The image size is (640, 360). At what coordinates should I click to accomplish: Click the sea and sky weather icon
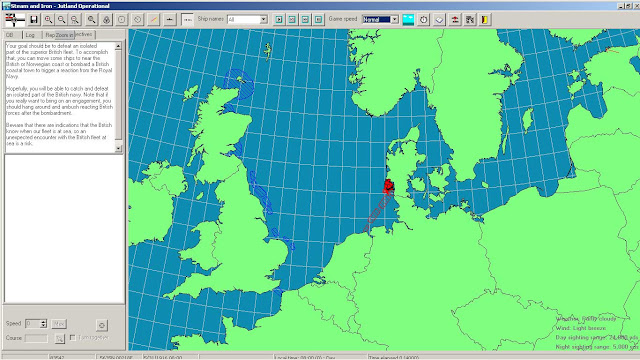pyautogui.click(x=408, y=19)
